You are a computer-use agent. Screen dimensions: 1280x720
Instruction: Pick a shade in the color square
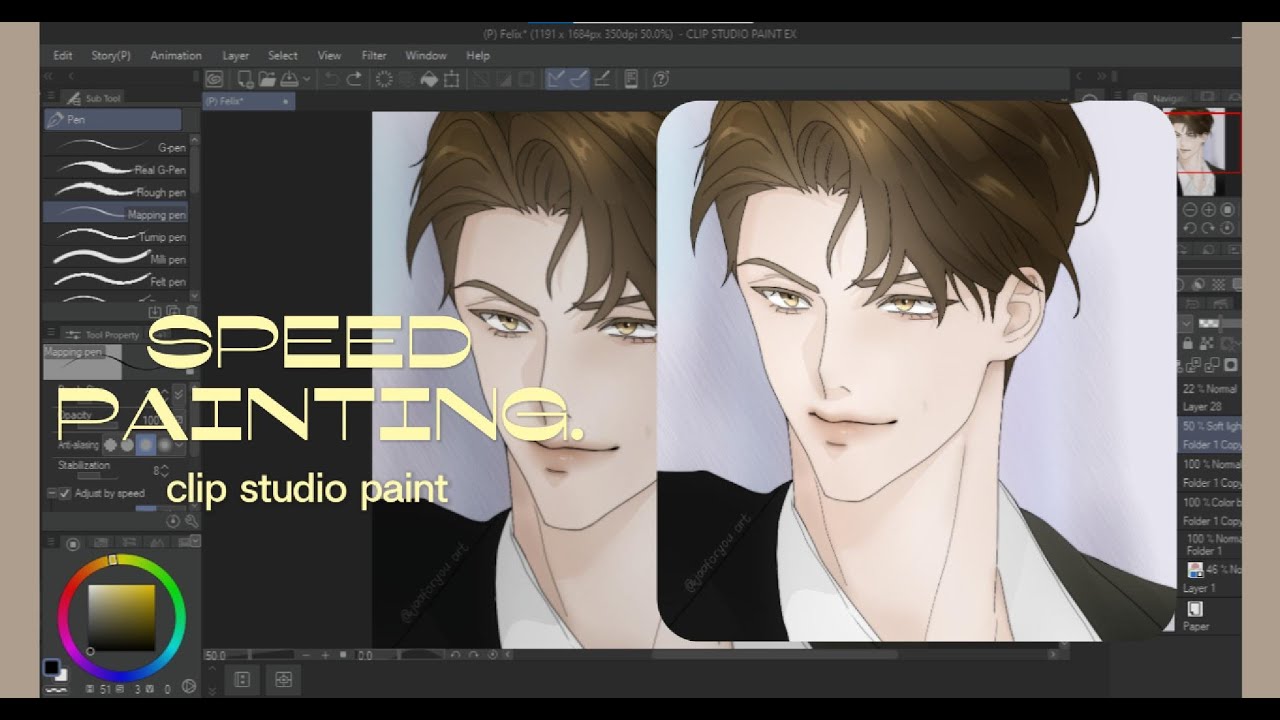tap(122, 618)
